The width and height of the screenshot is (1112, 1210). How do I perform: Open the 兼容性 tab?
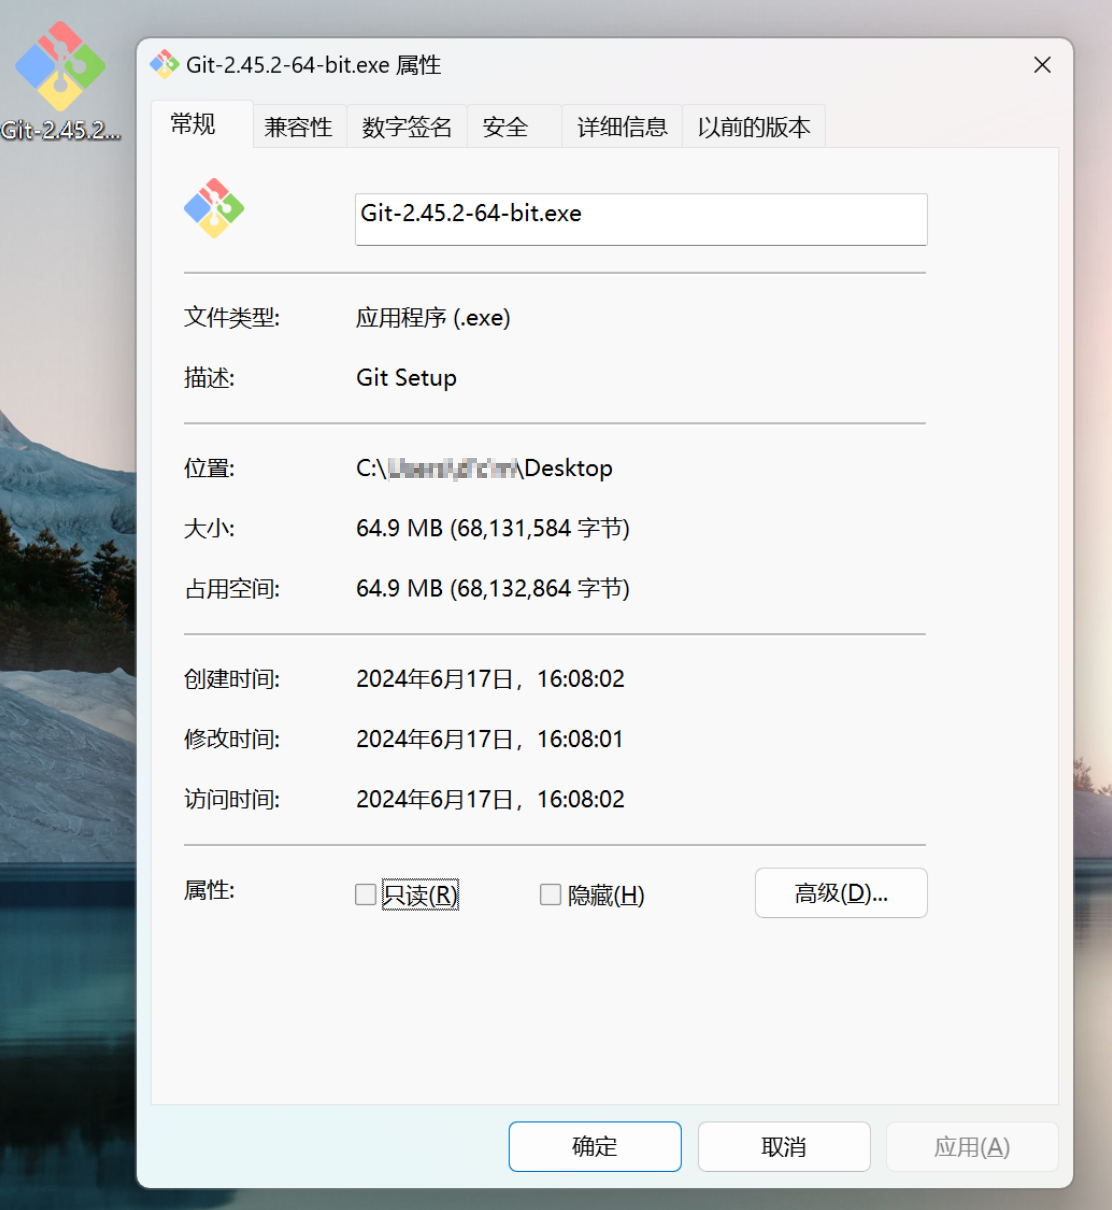tap(299, 127)
